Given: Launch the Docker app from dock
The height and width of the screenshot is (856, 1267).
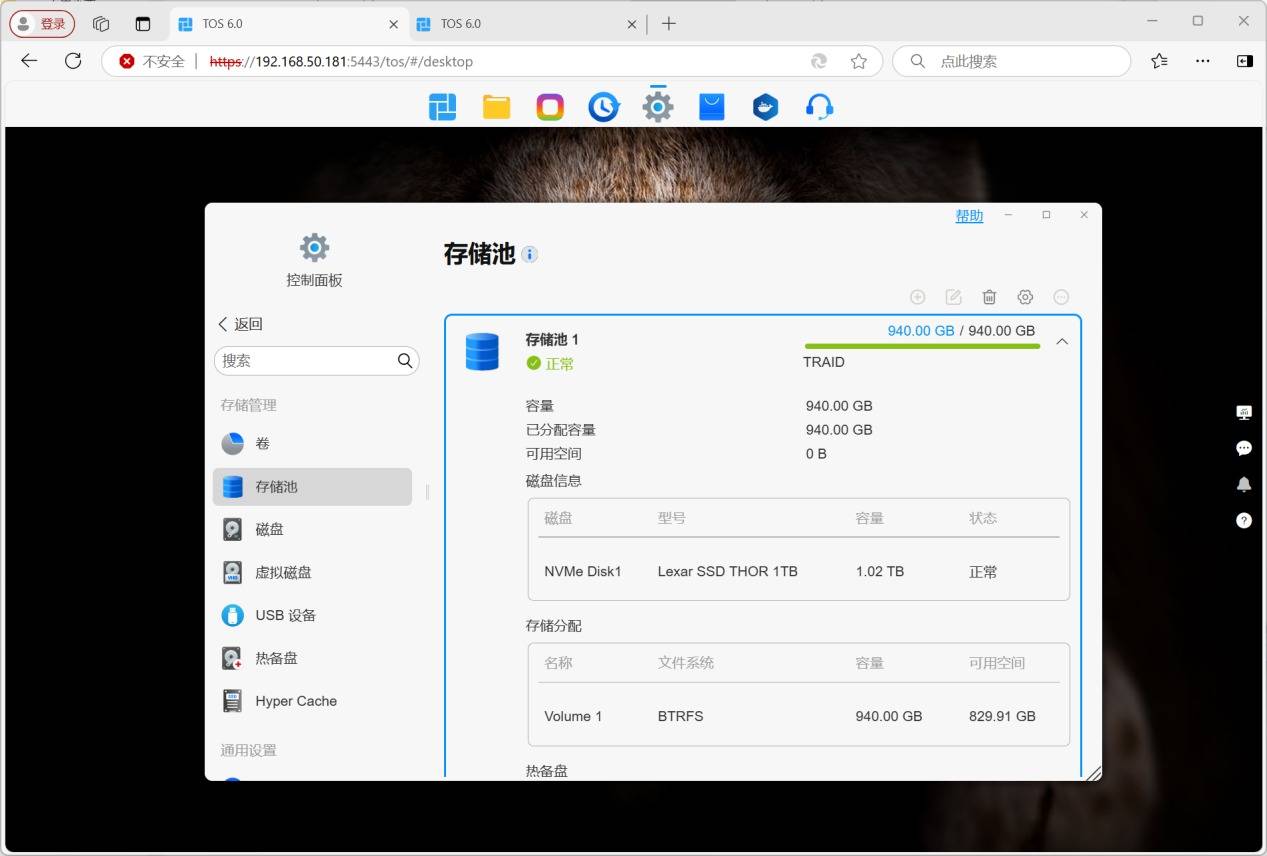Looking at the screenshot, I should click(x=765, y=107).
